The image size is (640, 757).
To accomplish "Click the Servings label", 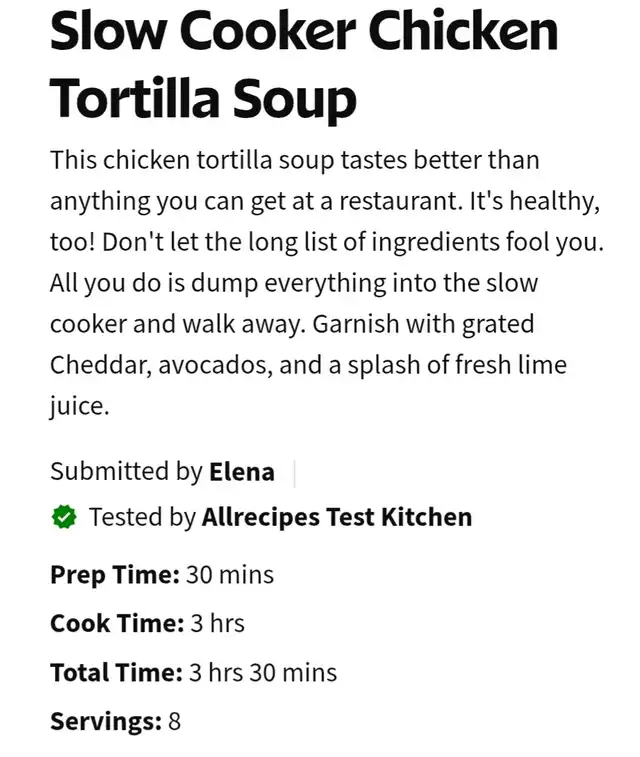I will 106,721.
